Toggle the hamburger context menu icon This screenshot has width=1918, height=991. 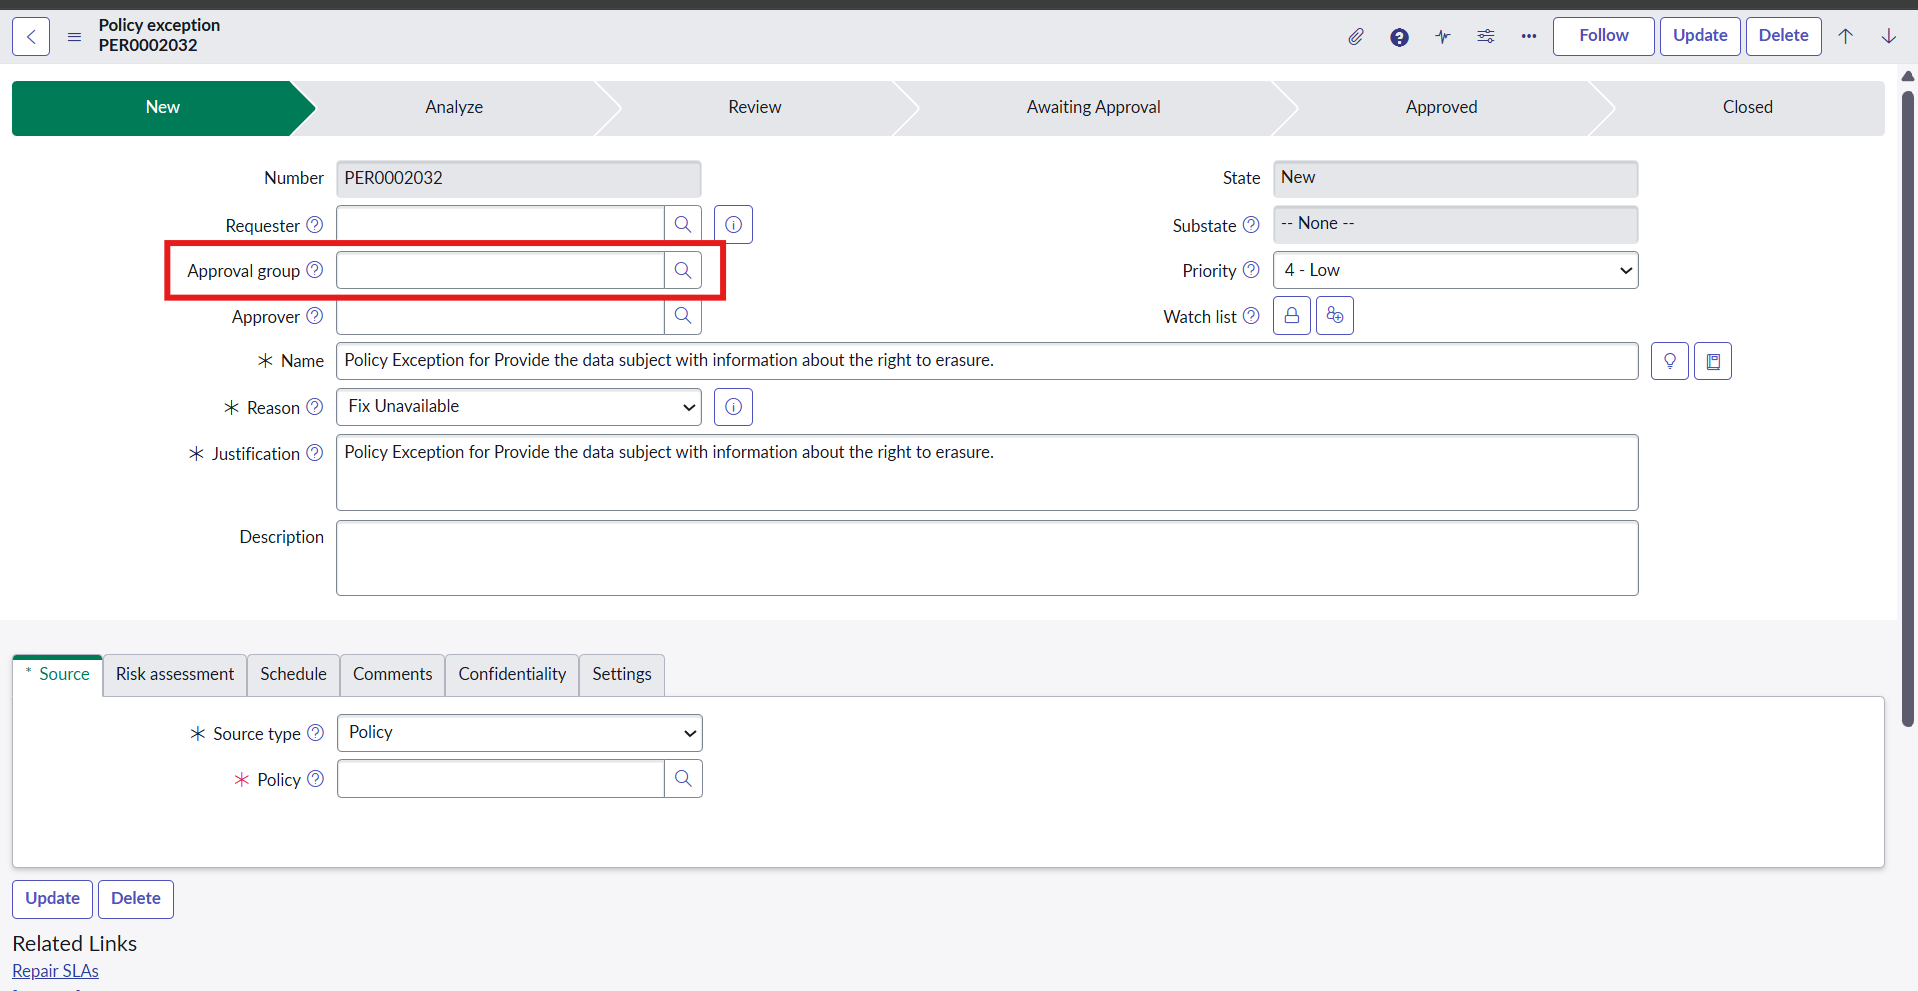(x=74, y=37)
